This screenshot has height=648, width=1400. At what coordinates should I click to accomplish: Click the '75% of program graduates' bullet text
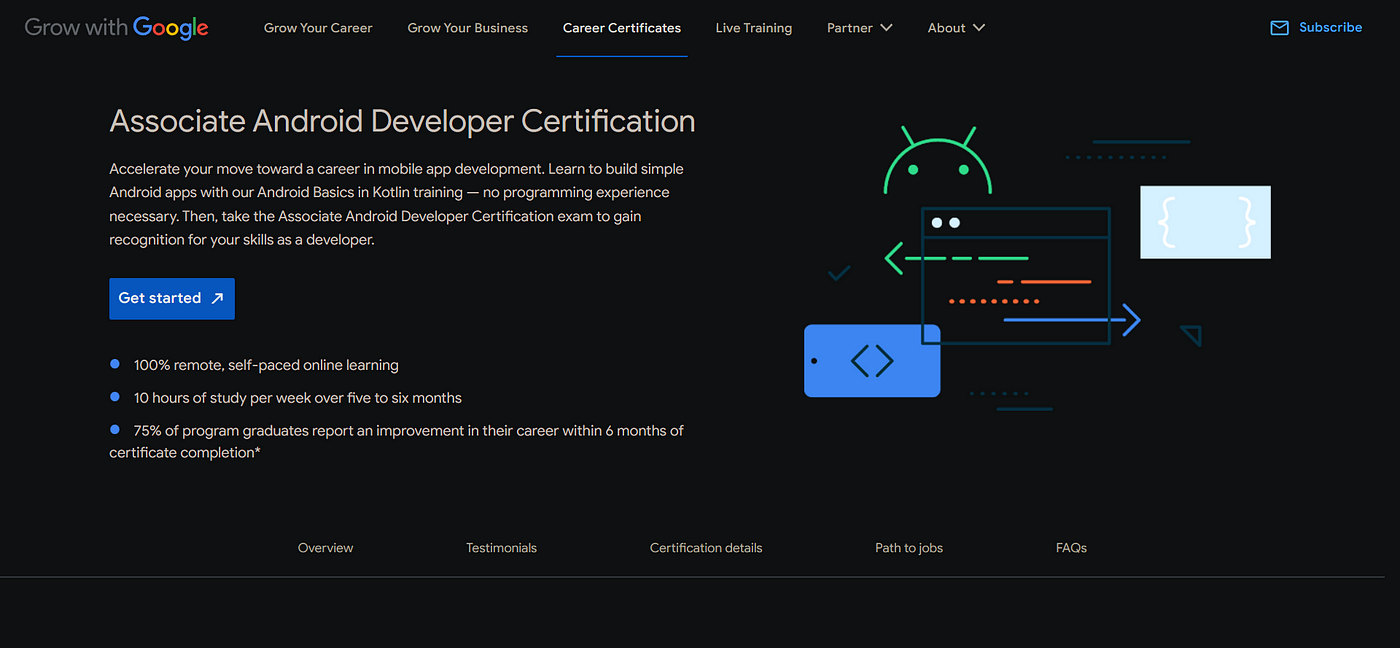click(397, 441)
